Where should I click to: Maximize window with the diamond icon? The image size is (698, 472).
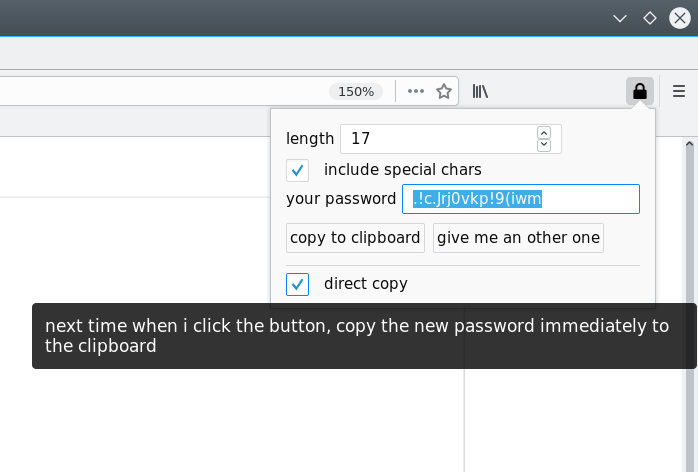(650, 18)
